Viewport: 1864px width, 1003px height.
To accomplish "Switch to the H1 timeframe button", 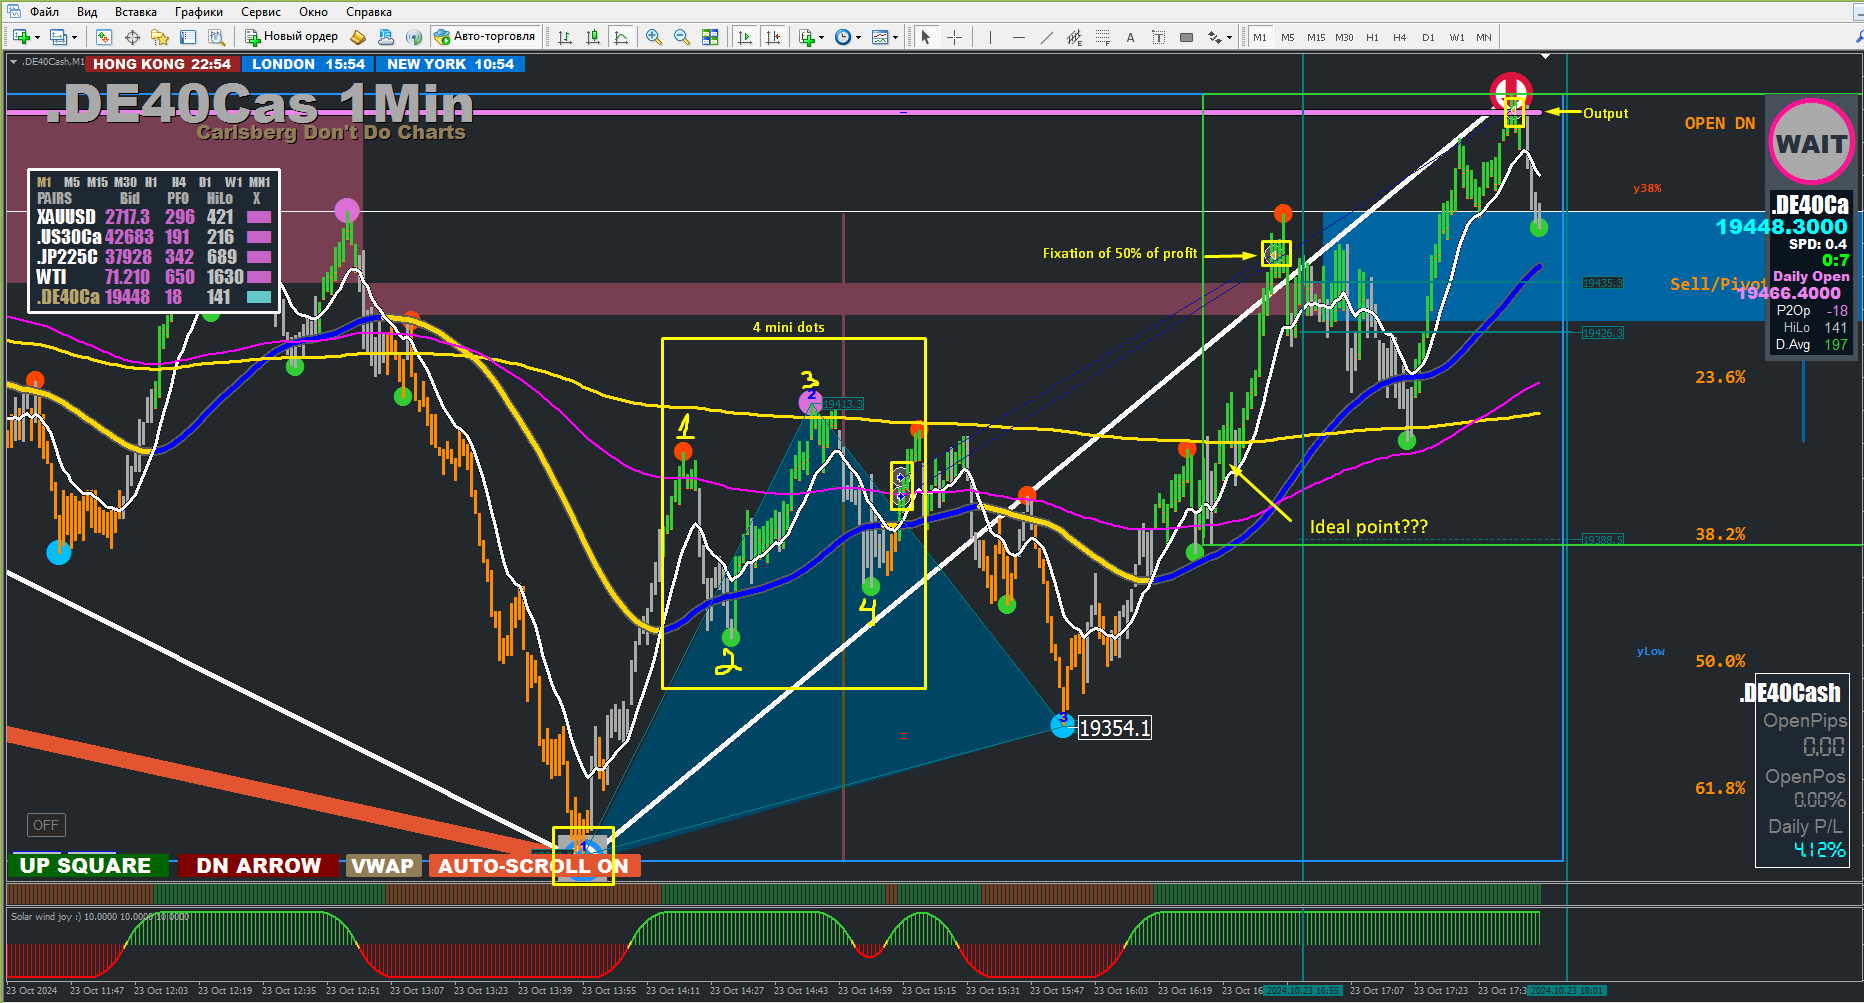I will pyautogui.click(x=1372, y=38).
